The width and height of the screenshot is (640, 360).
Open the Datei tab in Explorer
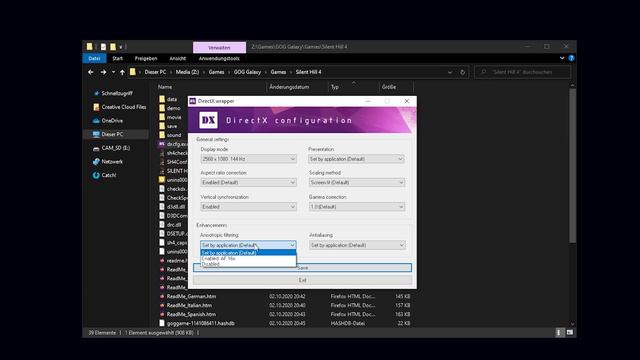(94, 58)
